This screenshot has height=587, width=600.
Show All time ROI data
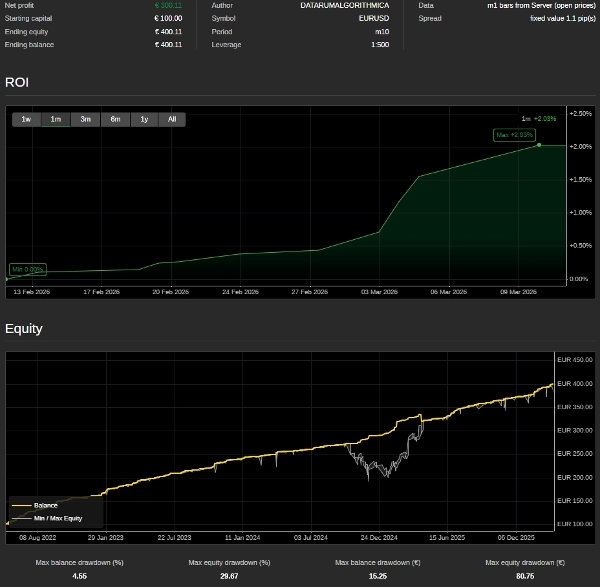[x=172, y=119]
